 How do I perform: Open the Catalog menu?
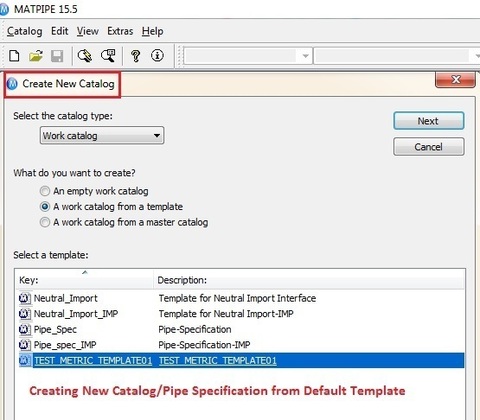point(25,31)
